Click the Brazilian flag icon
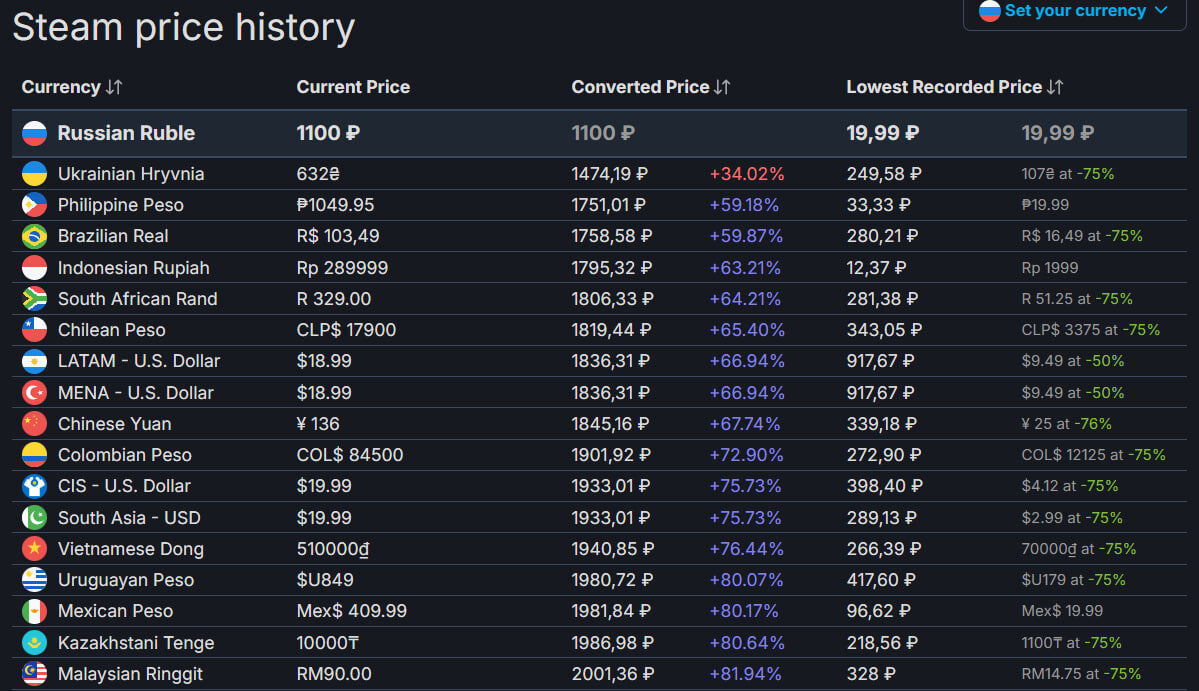This screenshot has height=691, width=1199. click(34, 236)
